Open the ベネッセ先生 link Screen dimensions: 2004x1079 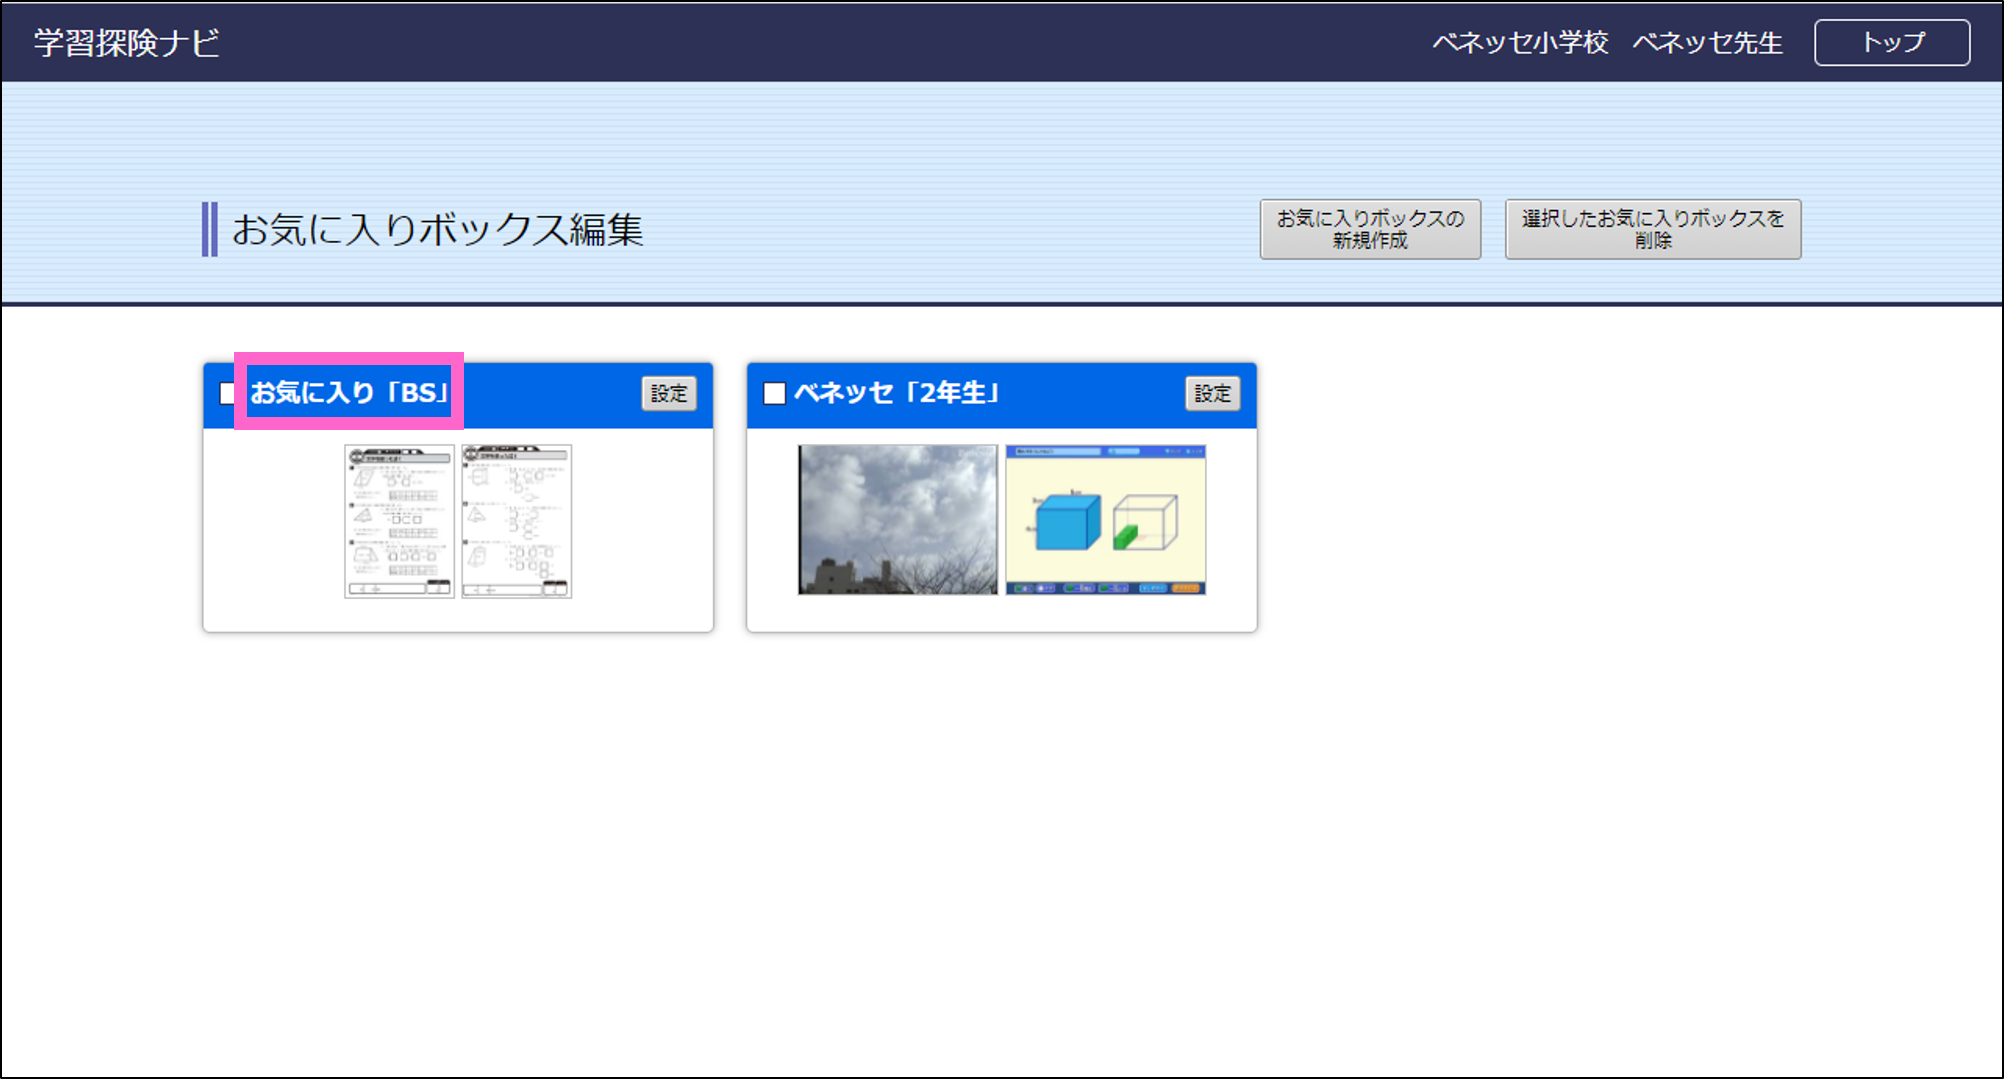click(1707, 42)
